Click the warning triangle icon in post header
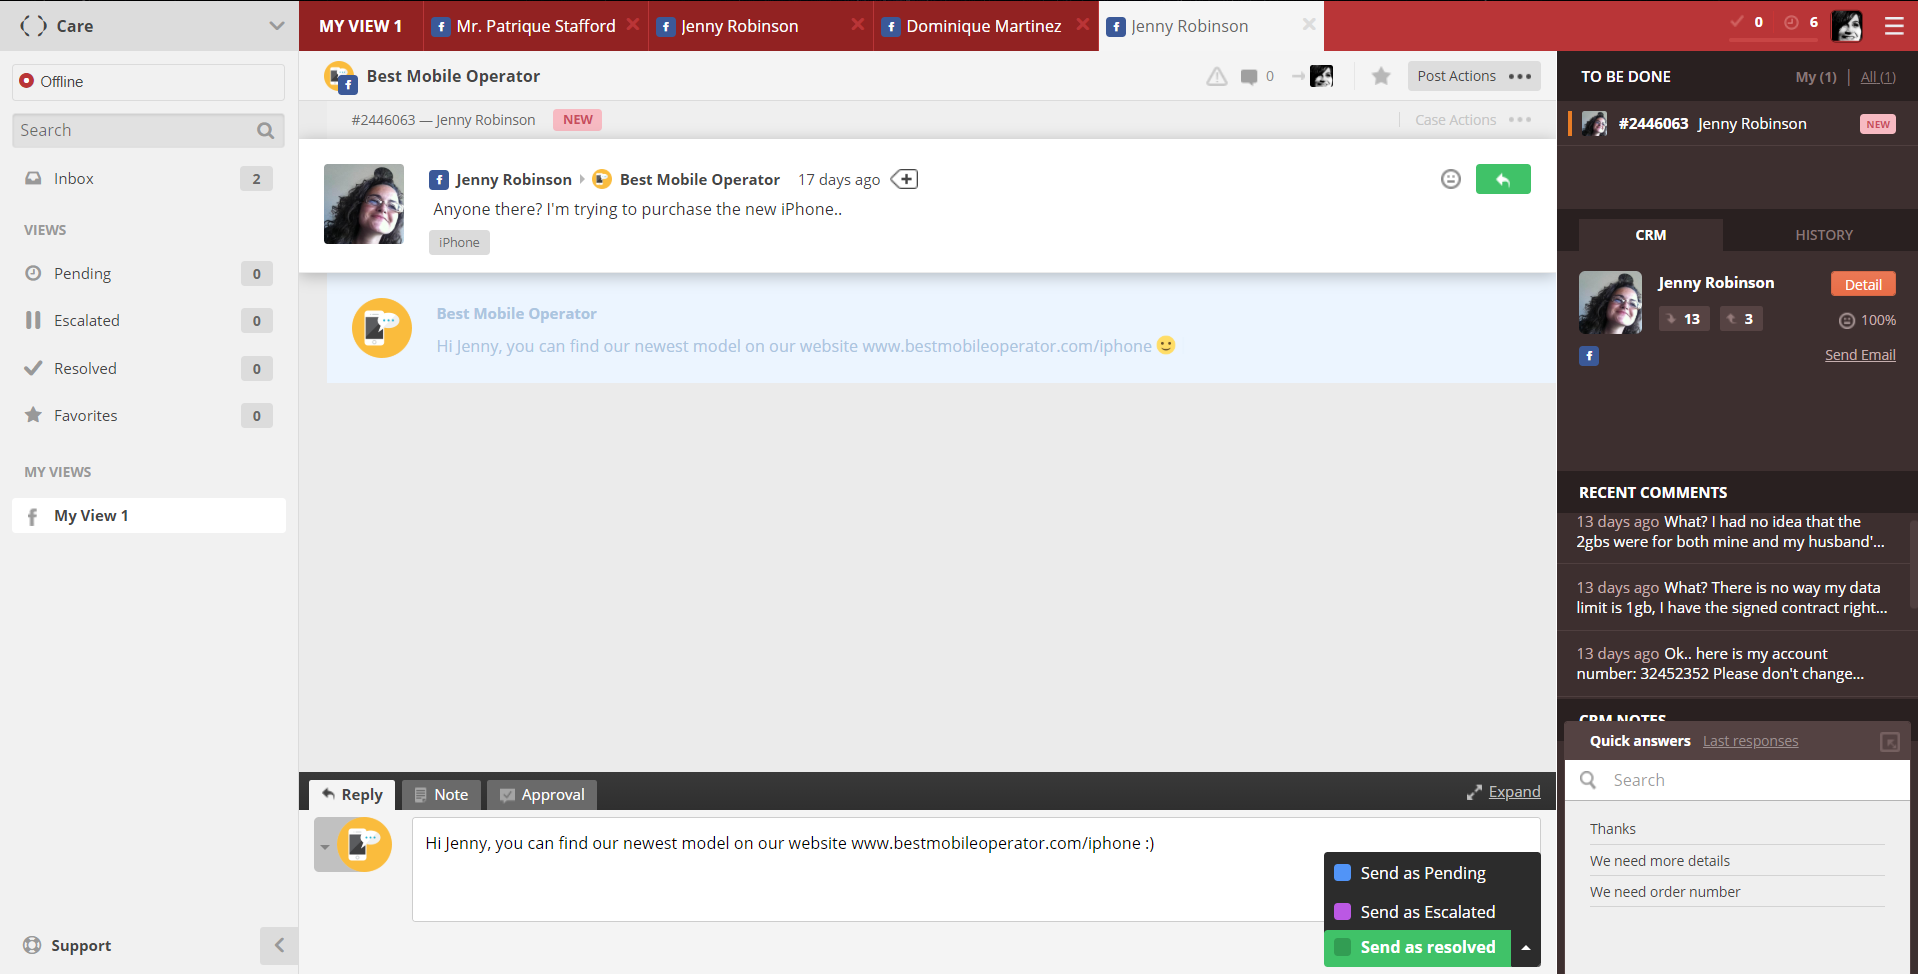This screenshot has height=974, width=1918. tap(1216, 77)
